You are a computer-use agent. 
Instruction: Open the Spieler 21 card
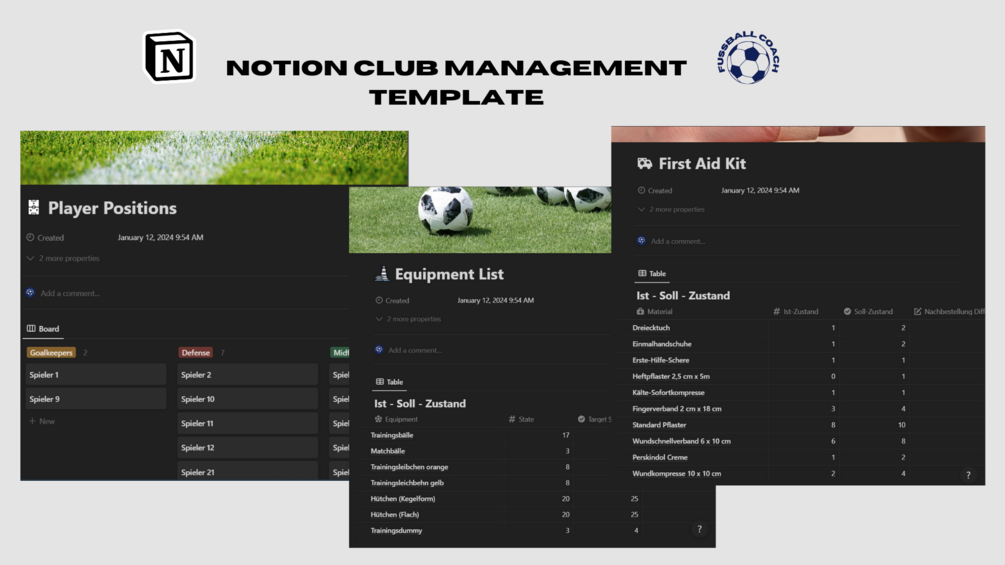click(247, 471)
